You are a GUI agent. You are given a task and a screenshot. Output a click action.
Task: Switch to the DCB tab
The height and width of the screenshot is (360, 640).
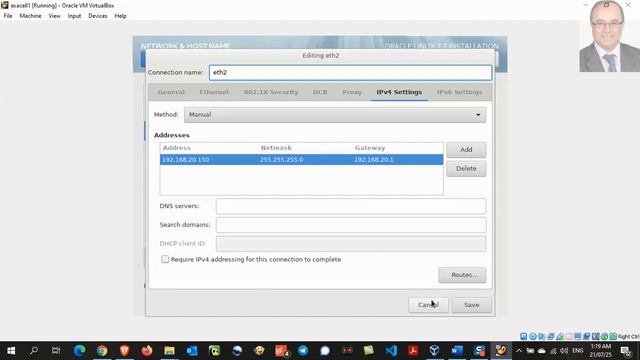coord(320,92)
